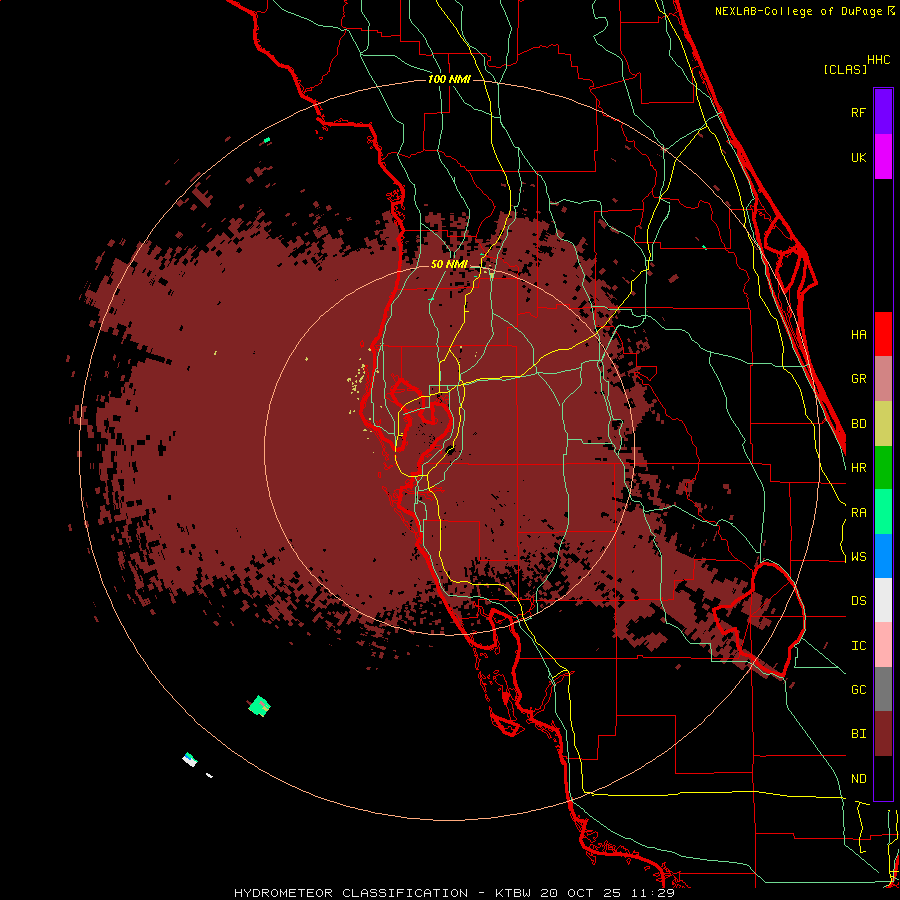Click the RA legend label
Viewport: 900px width, 900px height.
coord(859,513)
